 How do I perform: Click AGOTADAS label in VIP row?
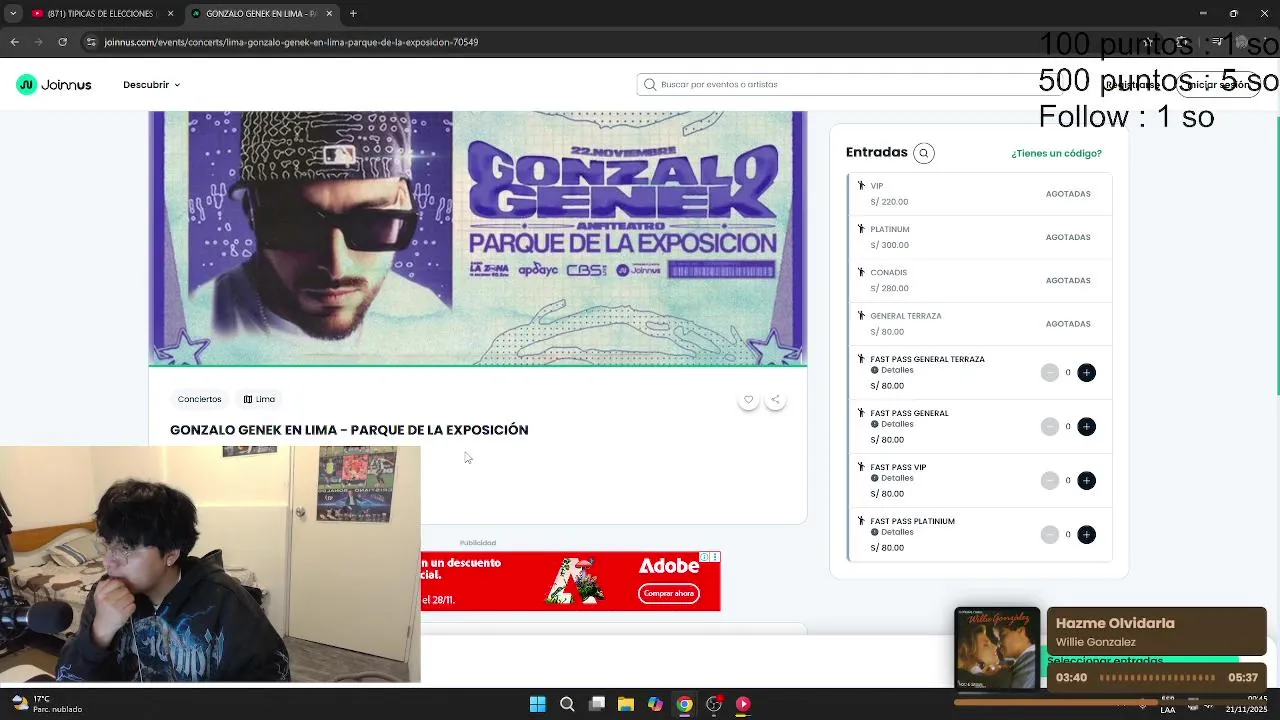(1068, 194)
